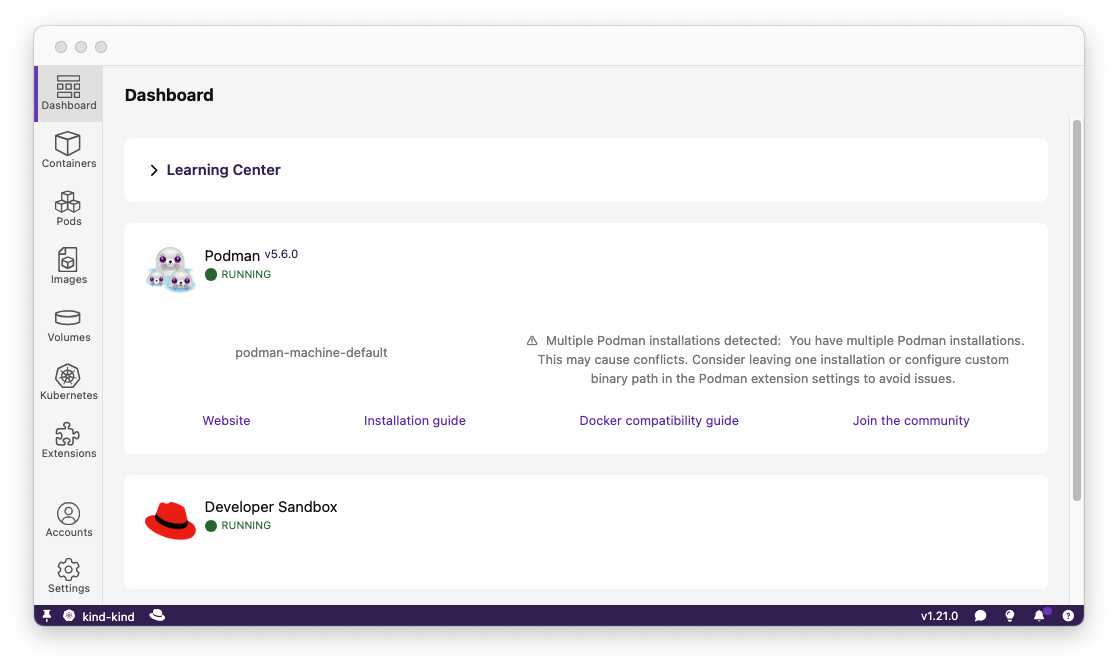Select the kind-kind Kubernetes context
Screen dimensions: 1118x668
(x=100, y=616)
